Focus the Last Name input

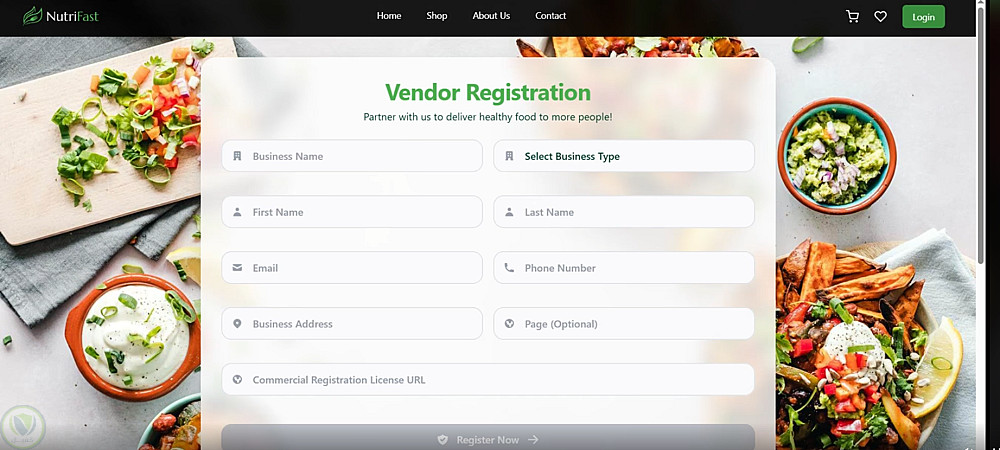tap(624, 212)
